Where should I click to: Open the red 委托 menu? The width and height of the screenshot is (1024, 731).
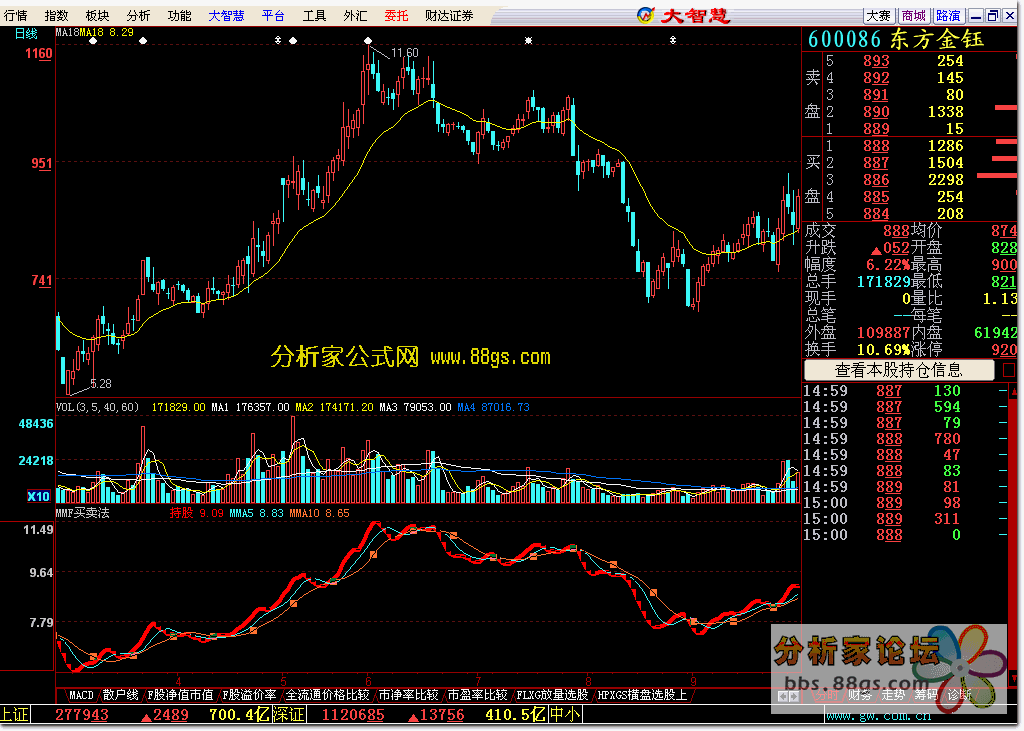click(396, 16)
